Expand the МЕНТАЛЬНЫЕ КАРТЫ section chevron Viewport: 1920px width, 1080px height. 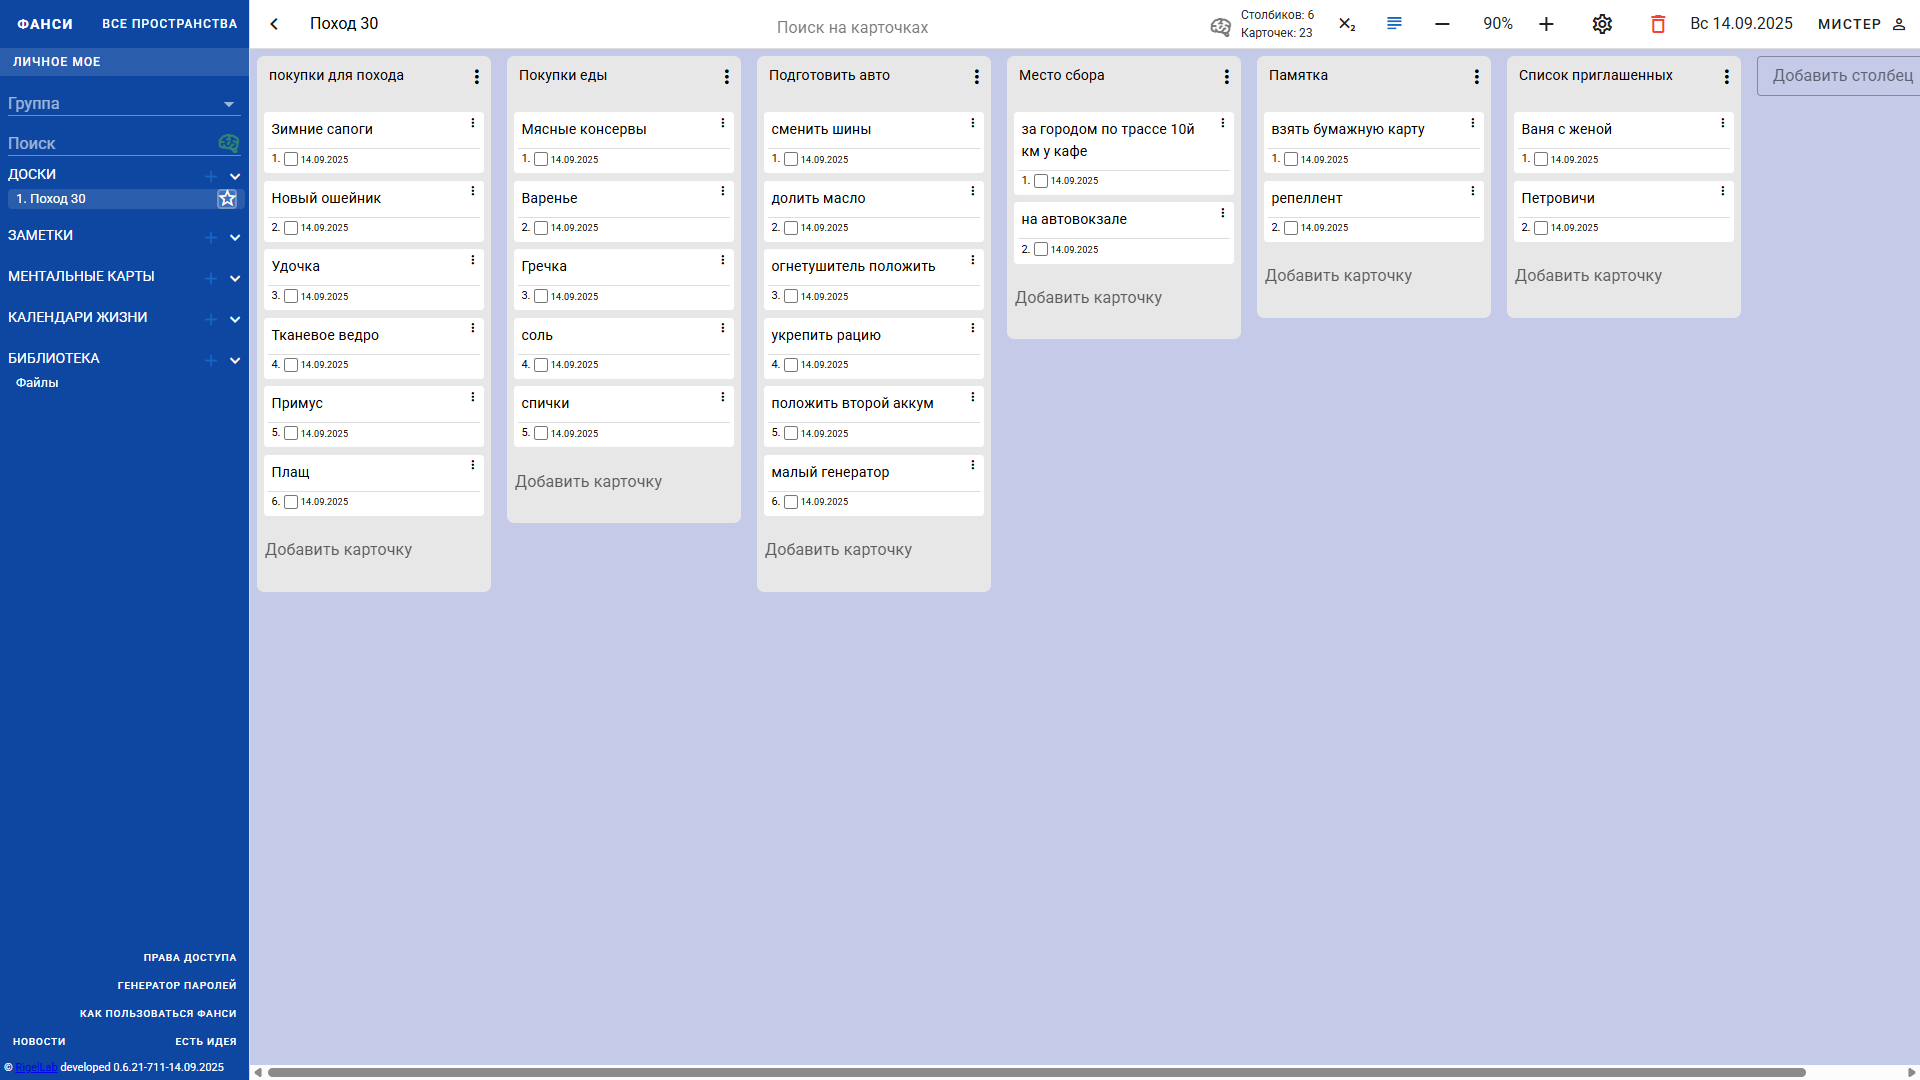[235, 278]
